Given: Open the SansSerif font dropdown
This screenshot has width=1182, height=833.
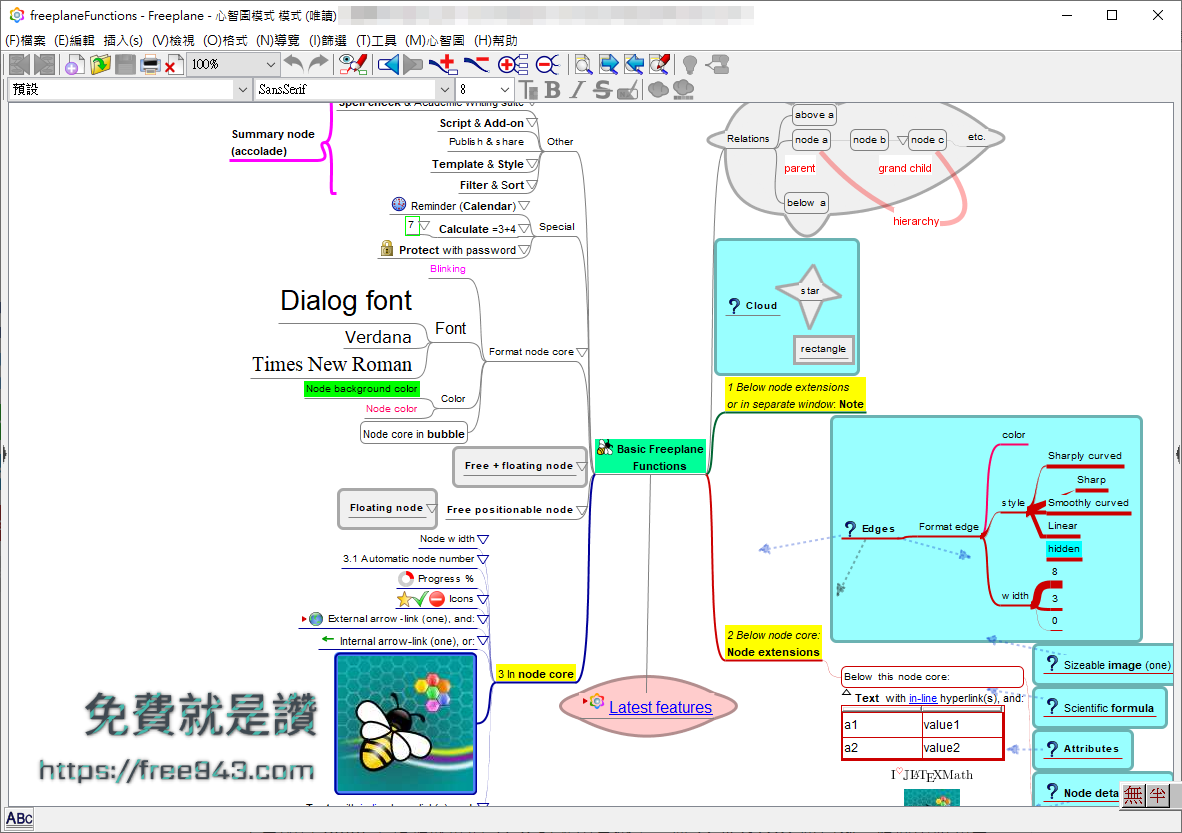Looking at the screenshot, I should click(x=441, y=90).
